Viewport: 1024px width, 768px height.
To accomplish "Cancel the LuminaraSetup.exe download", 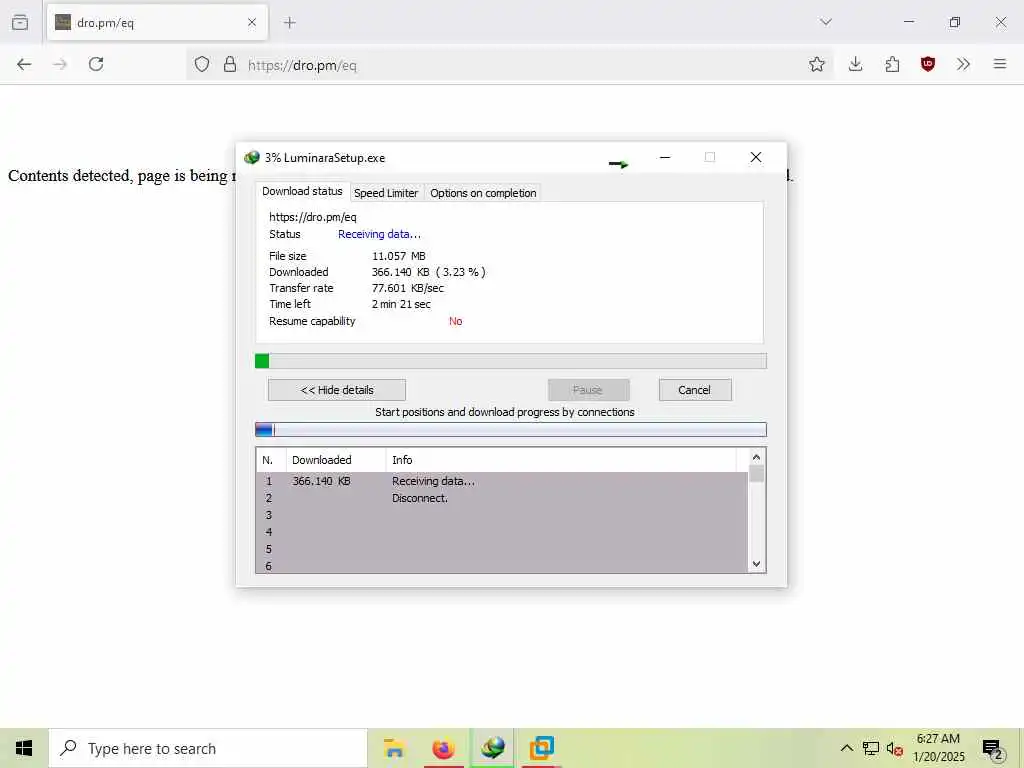I will [695, 390].
